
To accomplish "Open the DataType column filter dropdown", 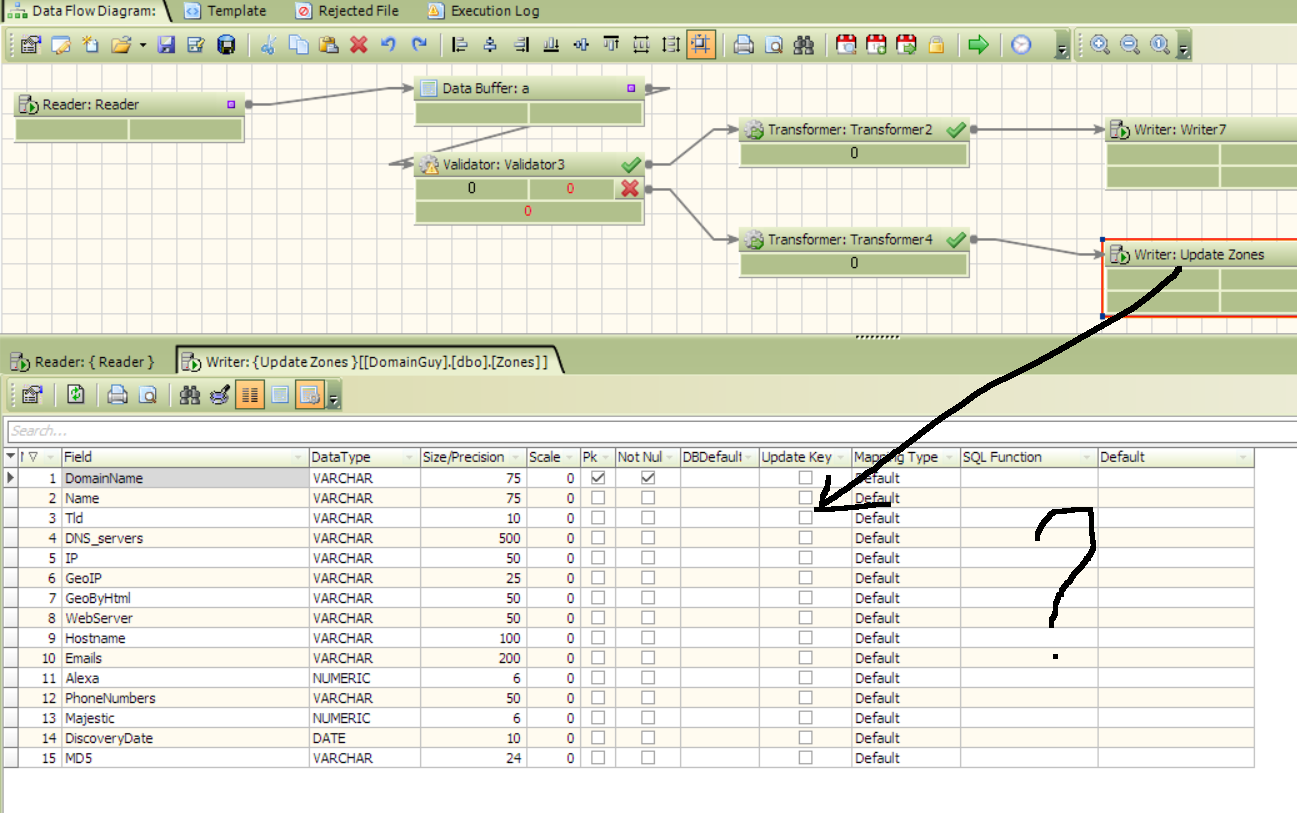I will pyautogui.click(x=409, y=458).
